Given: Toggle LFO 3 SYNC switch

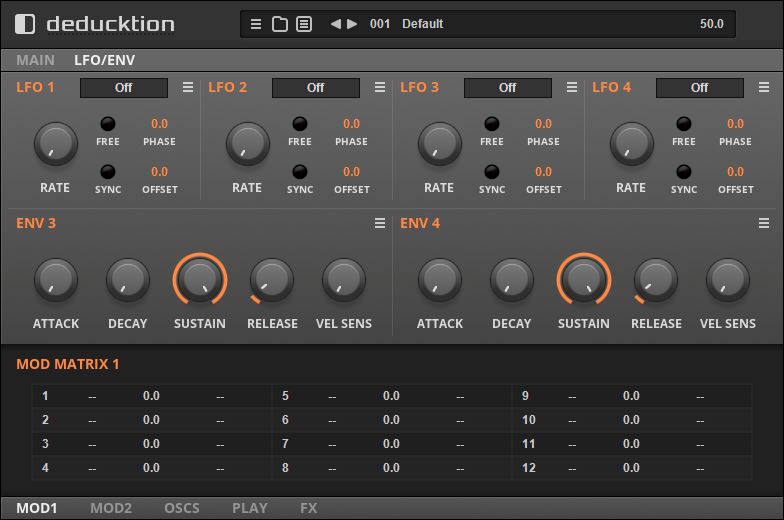Looking at the screenshot, I should [492, 172].
